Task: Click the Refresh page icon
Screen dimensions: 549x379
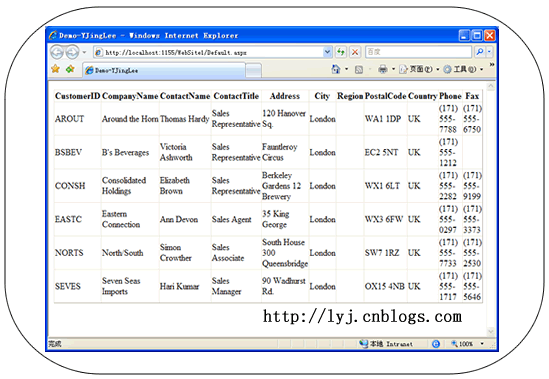Action: tap(340, 52)
